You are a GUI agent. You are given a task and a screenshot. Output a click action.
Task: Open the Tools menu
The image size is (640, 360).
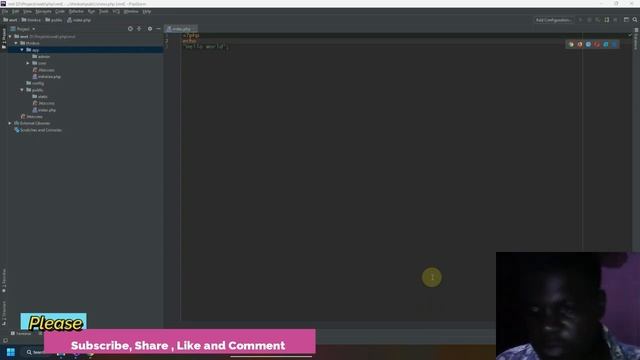pos(104,11)
